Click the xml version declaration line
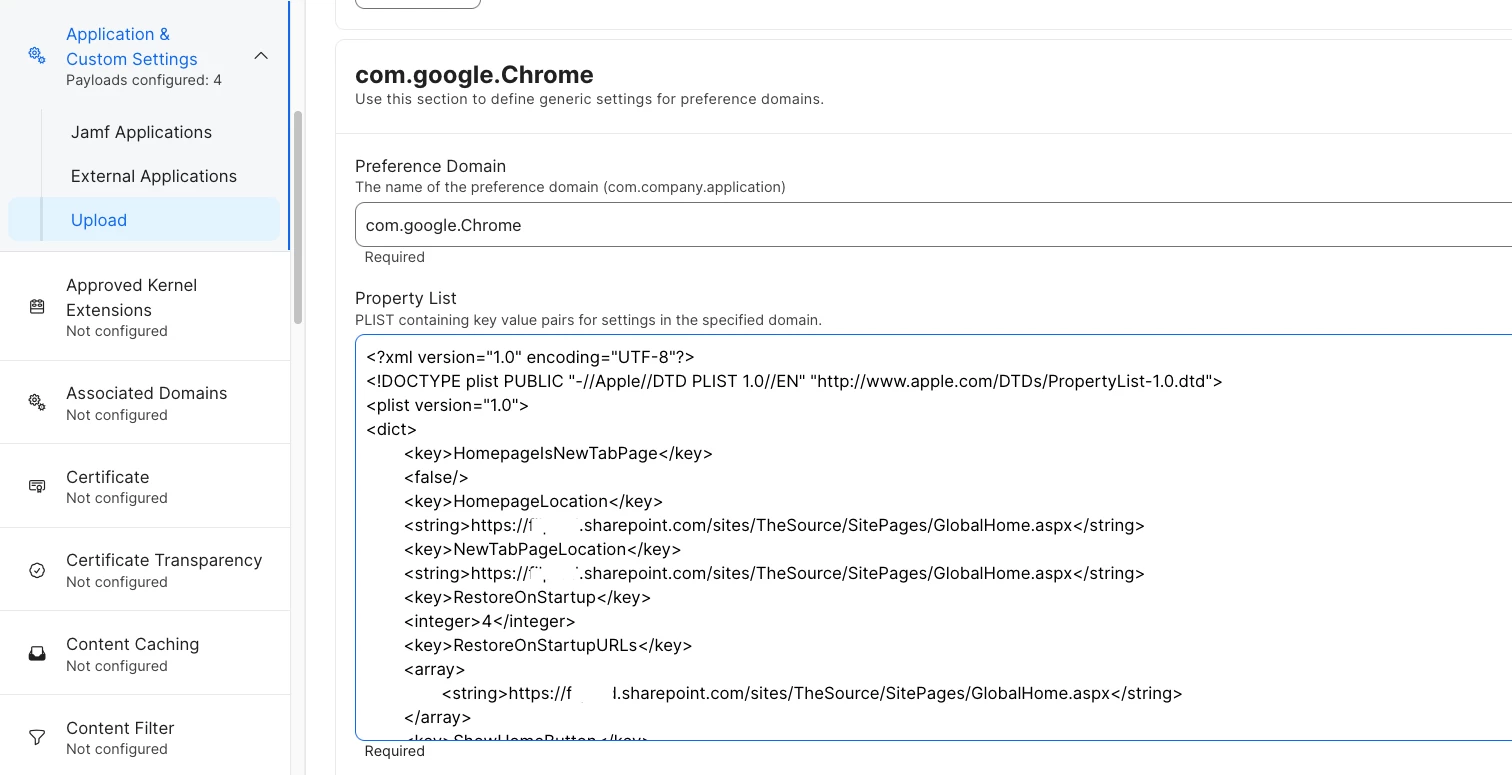1512x775 pixels. tap(530, 357)
